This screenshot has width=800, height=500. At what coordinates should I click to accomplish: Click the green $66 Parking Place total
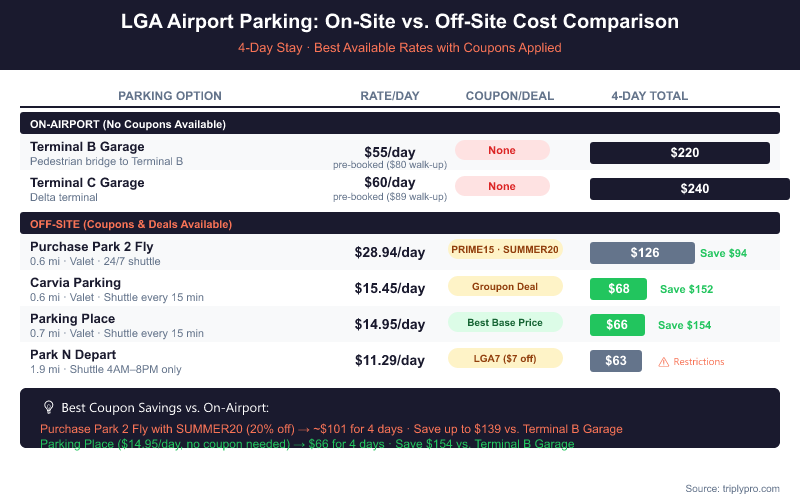(617, 325)
